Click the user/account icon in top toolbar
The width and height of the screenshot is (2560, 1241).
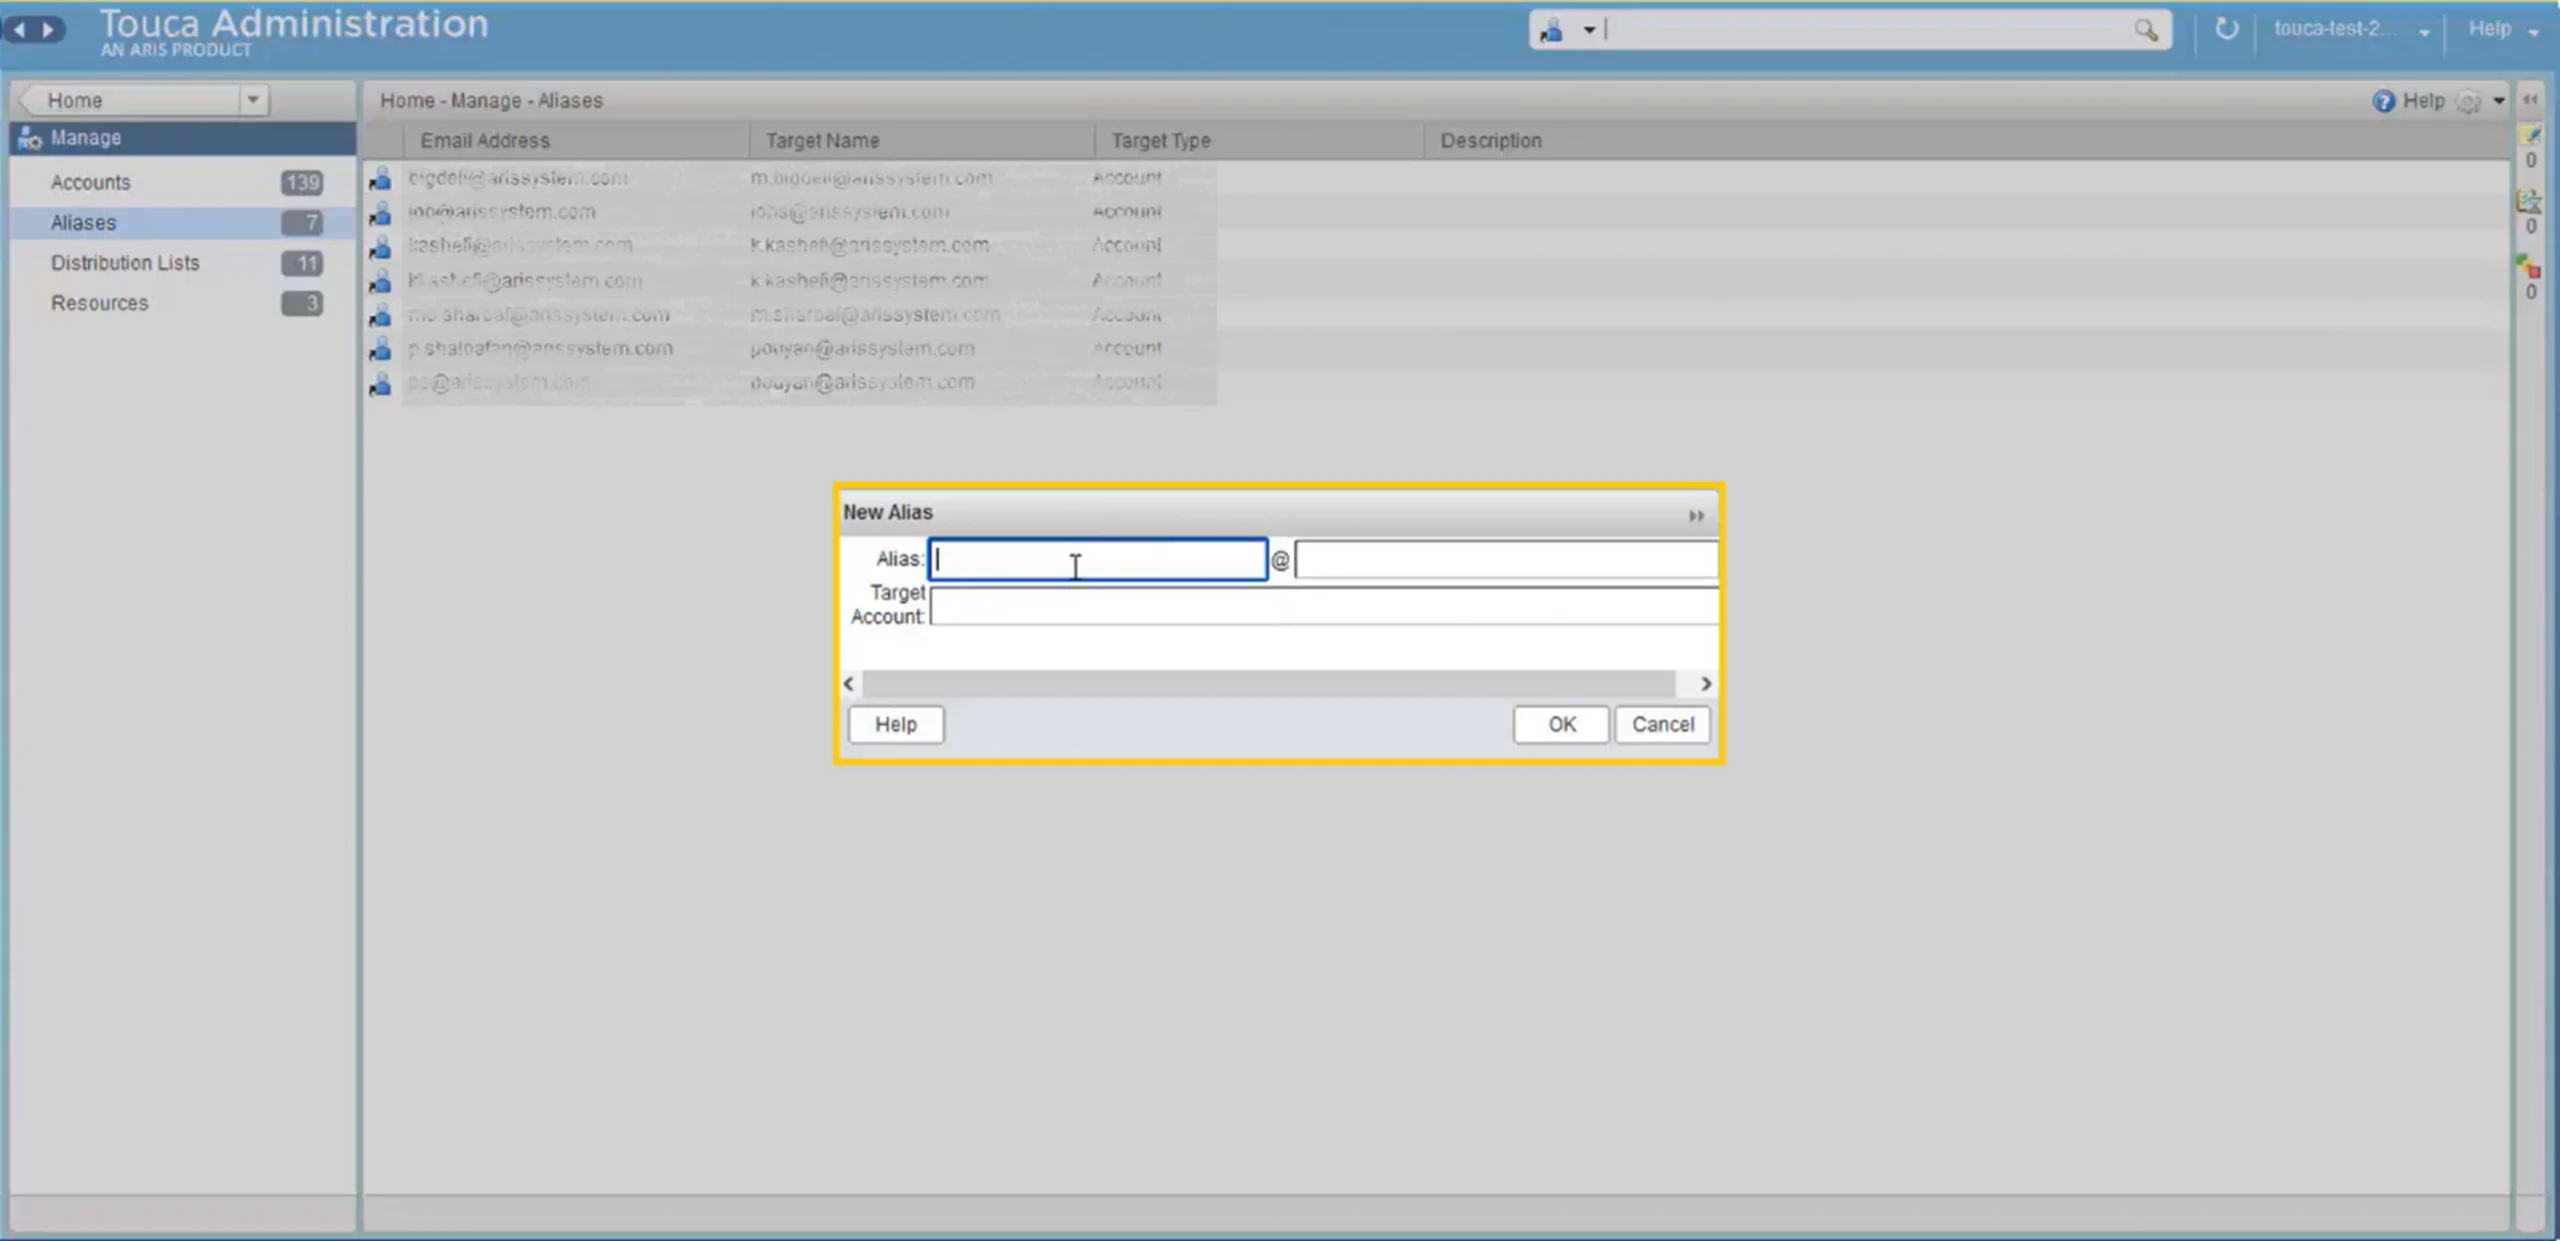1553,29
